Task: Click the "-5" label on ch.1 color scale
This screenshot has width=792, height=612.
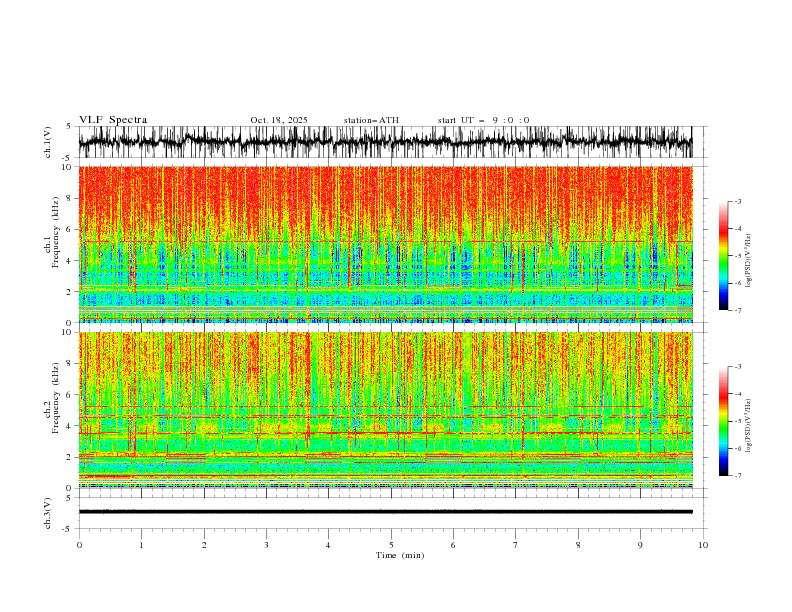Action: 738,256
